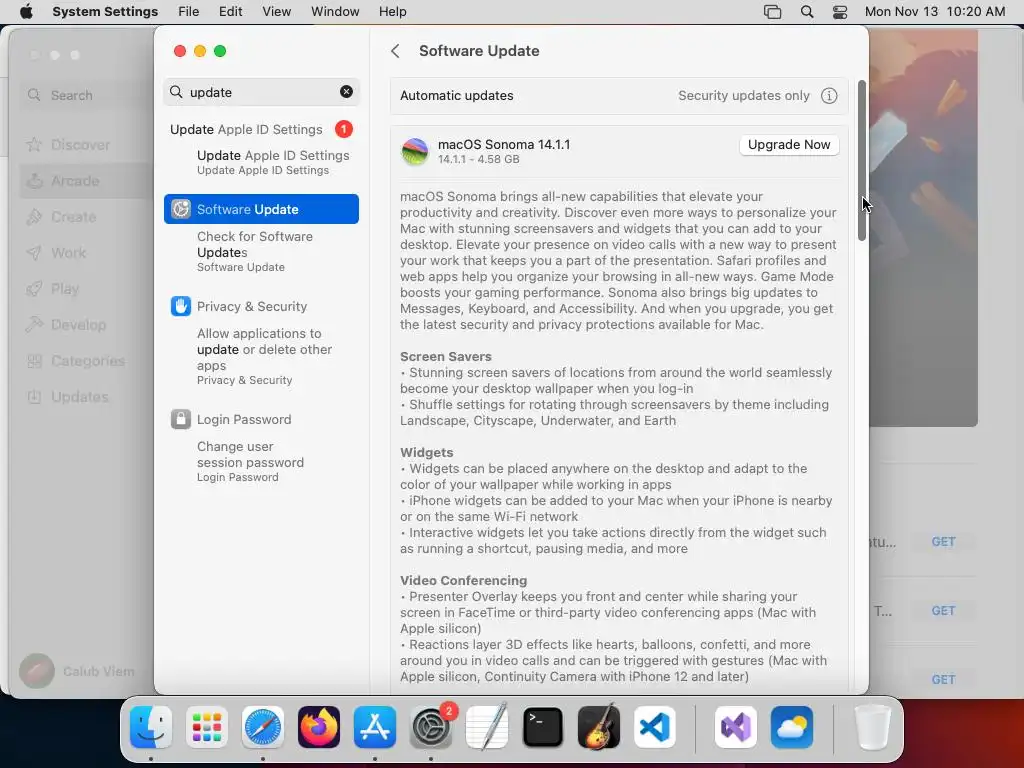Click the red Apple ID notification badge

[x=344, y=129]
